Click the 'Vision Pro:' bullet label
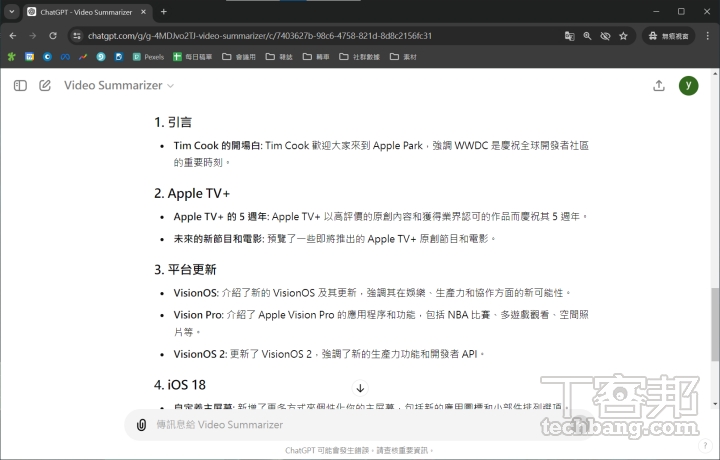This screenshot has width=720, height=460. tap(198, 315)
